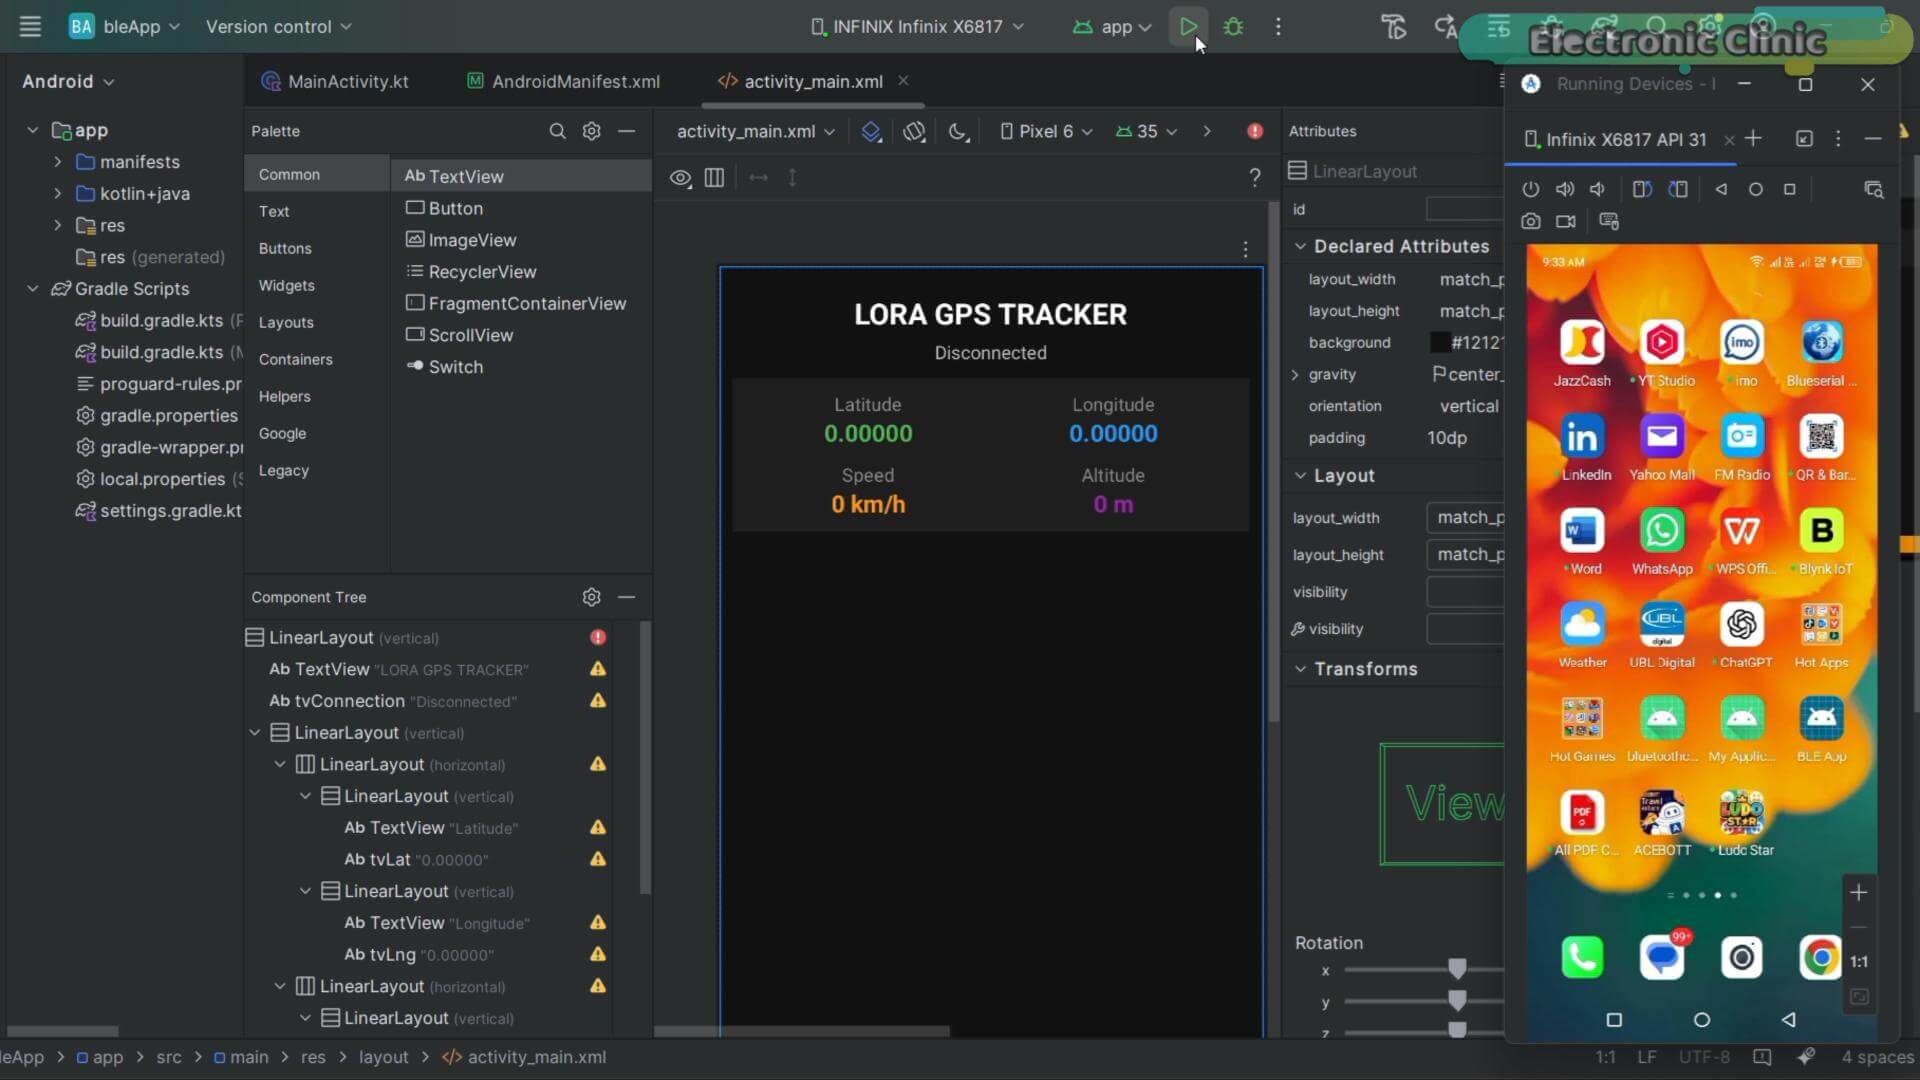The image size is (1920, 1080).
Task: Click the Debug app bug icon
Action: click(x=1233, y=27)
